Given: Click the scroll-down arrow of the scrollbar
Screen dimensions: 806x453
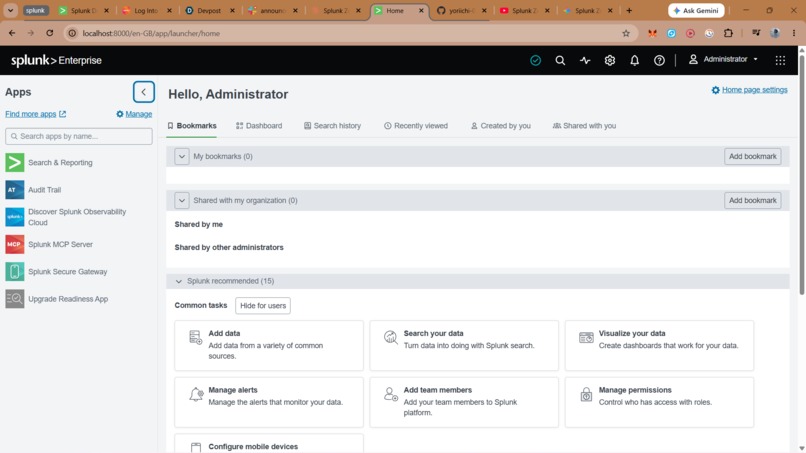Looking at the screenshot, I should coord(801,448).
